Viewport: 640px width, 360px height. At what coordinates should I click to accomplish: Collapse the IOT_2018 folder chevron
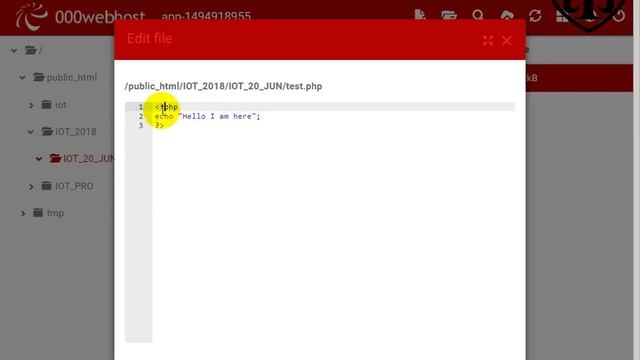[x=31, y=132]
